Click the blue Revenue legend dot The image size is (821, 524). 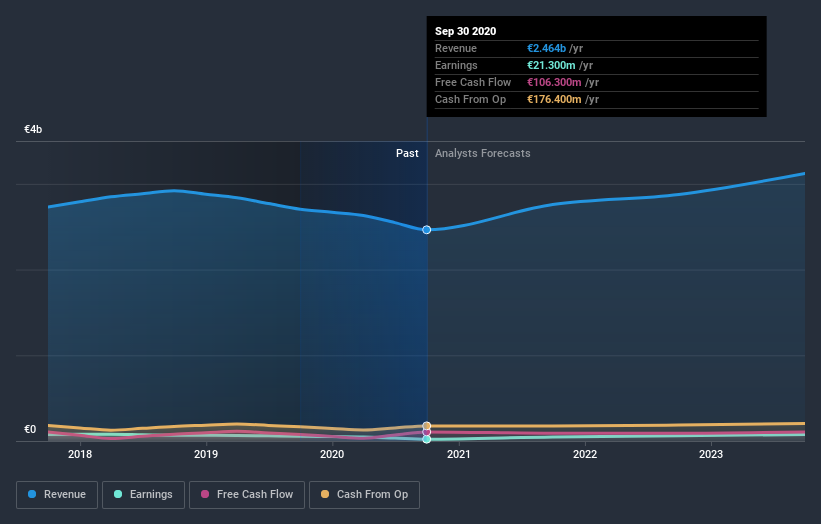tap(32, 494)
